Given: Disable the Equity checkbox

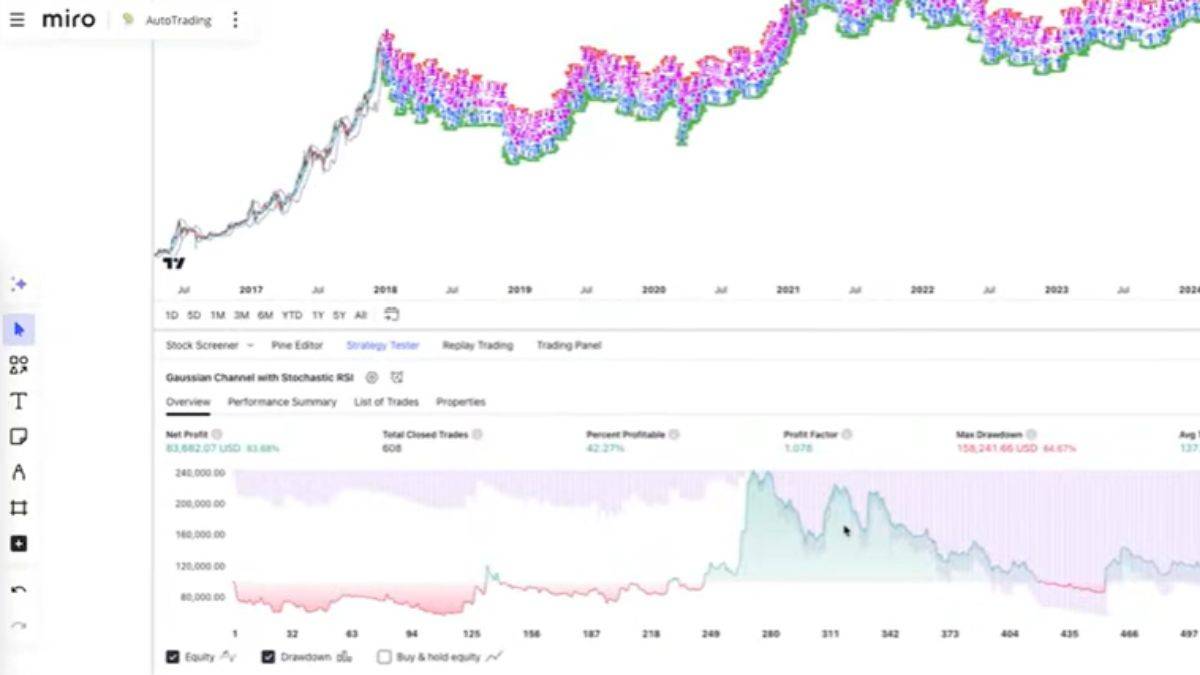Looking at the screenshot, I should pyautogui.click(x=173, y=657).
